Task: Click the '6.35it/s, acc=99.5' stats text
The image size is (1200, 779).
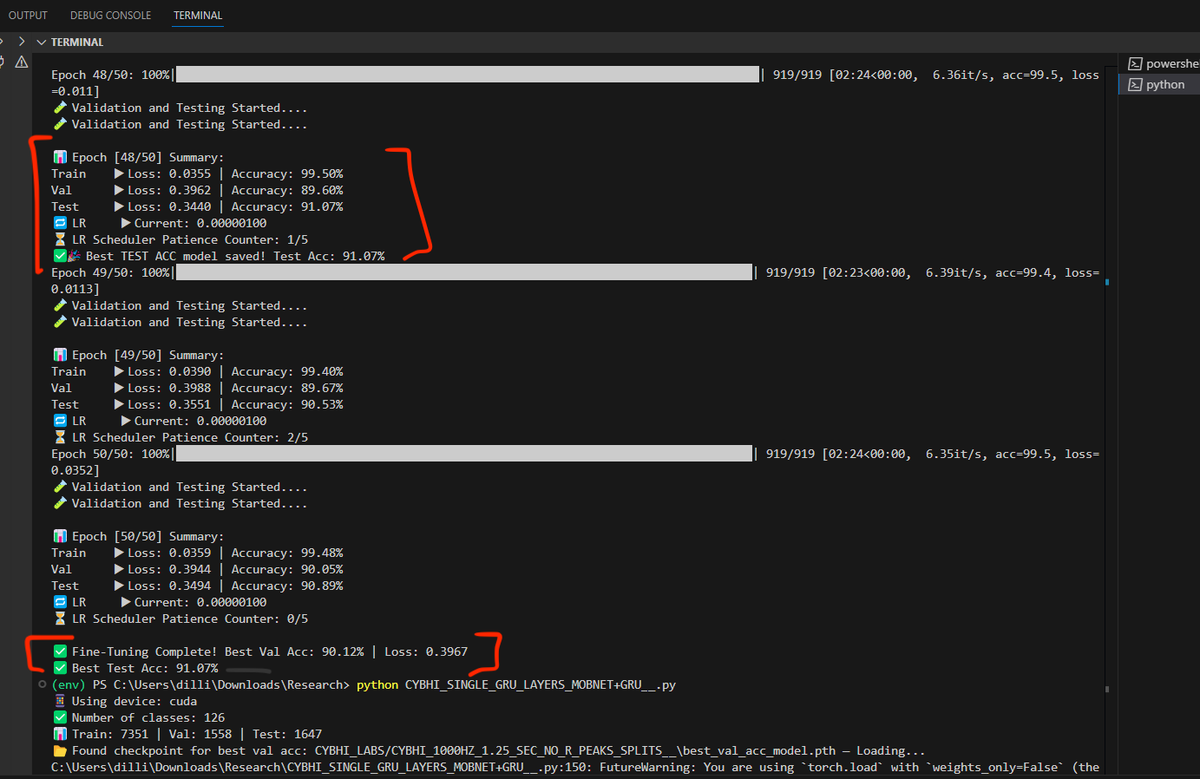Action: pyautogui.click(x=988, y=454)
